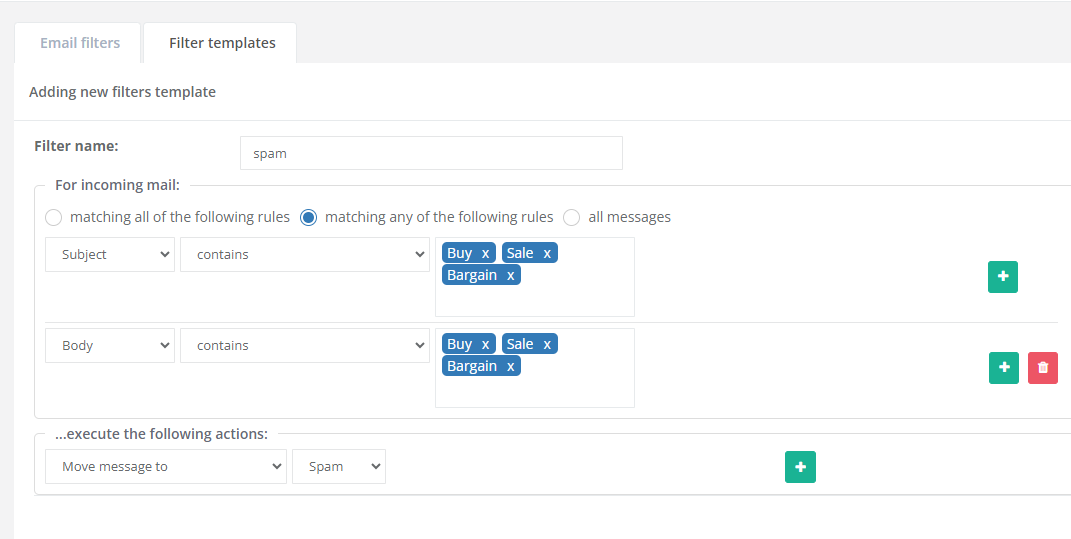The image size is (1071, 539).
Task: Open the Spam folder dropdown
Action: (338, 467)
